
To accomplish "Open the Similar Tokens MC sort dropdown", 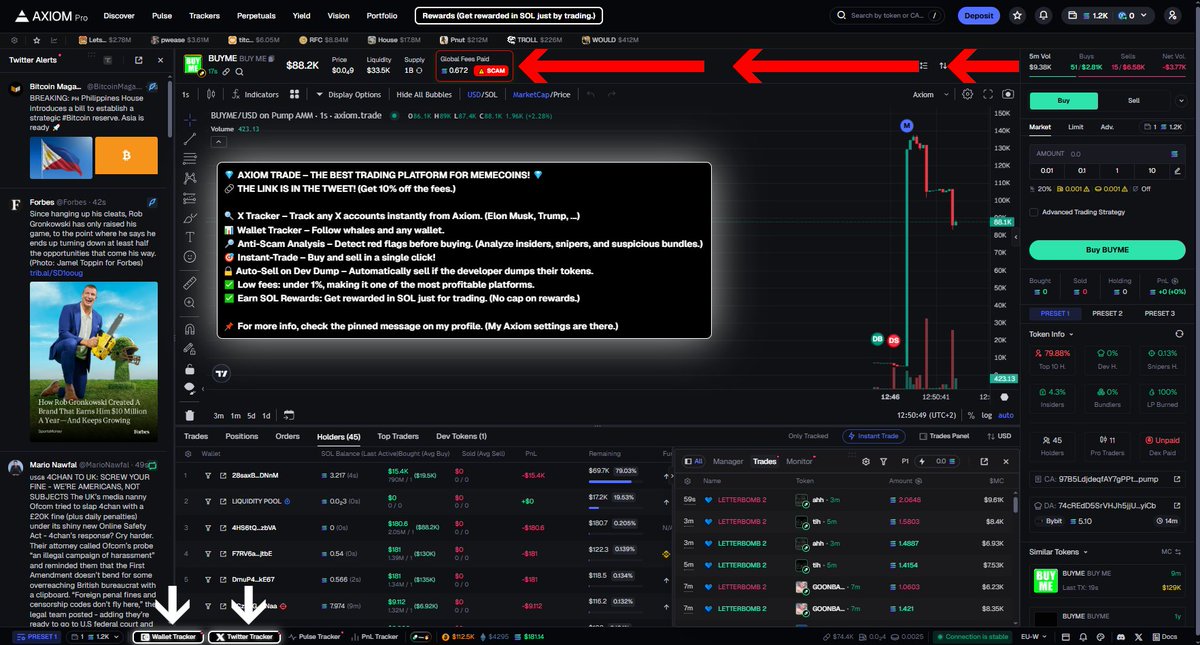I will 1171,551.
